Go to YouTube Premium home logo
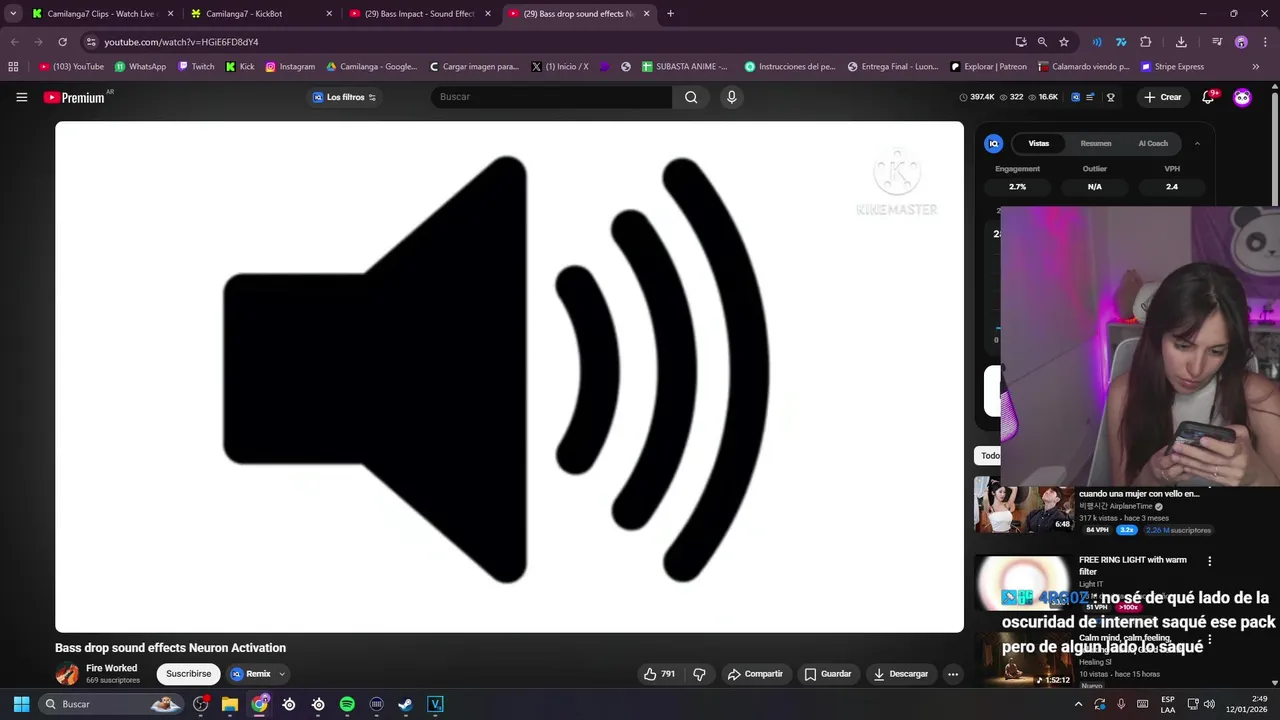The height and width of the screenshot is (720, 1280). point(74,97)
